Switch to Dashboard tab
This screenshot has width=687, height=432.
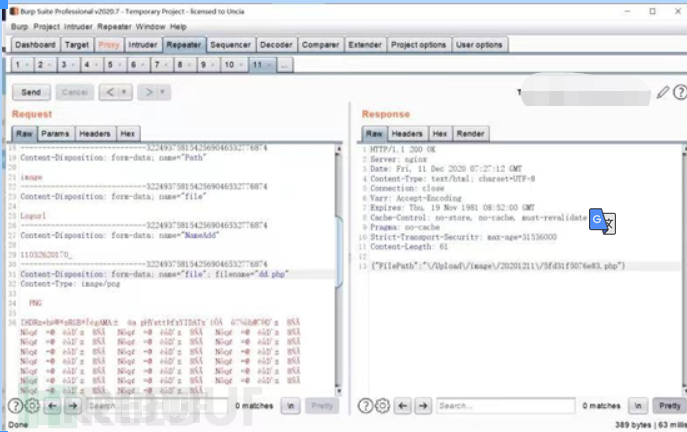tap(35, 45)
